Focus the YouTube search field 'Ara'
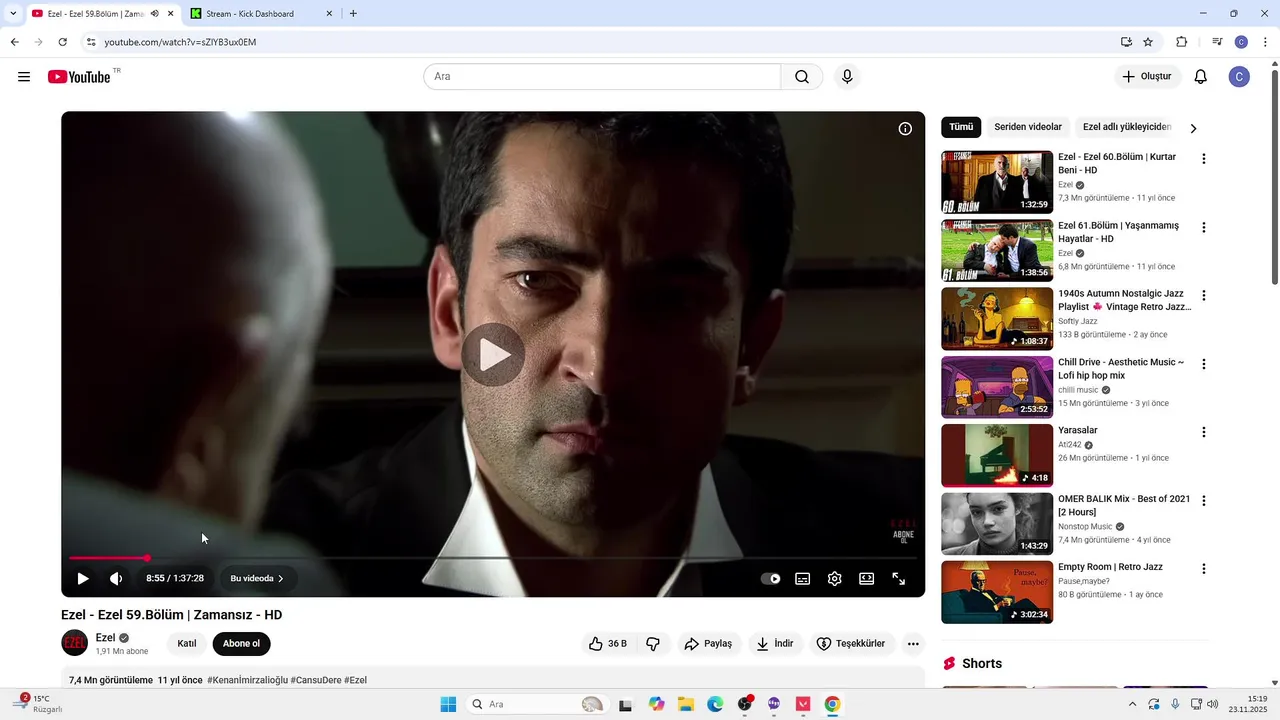This screenshot has height=720, width=1280. tap(602, 77)
